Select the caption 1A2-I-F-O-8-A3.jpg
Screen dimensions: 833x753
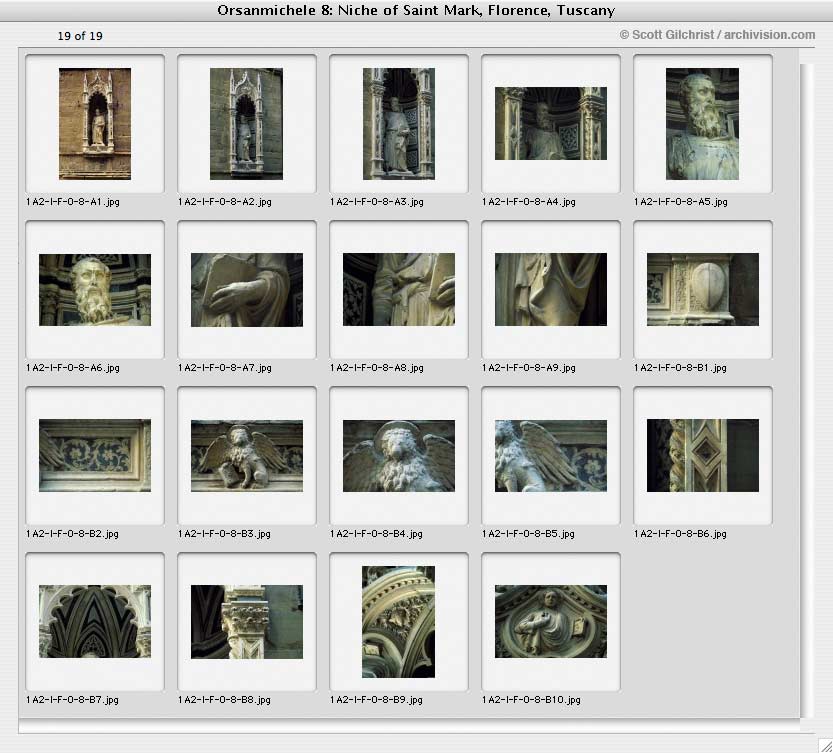click(x=377, y=202)
